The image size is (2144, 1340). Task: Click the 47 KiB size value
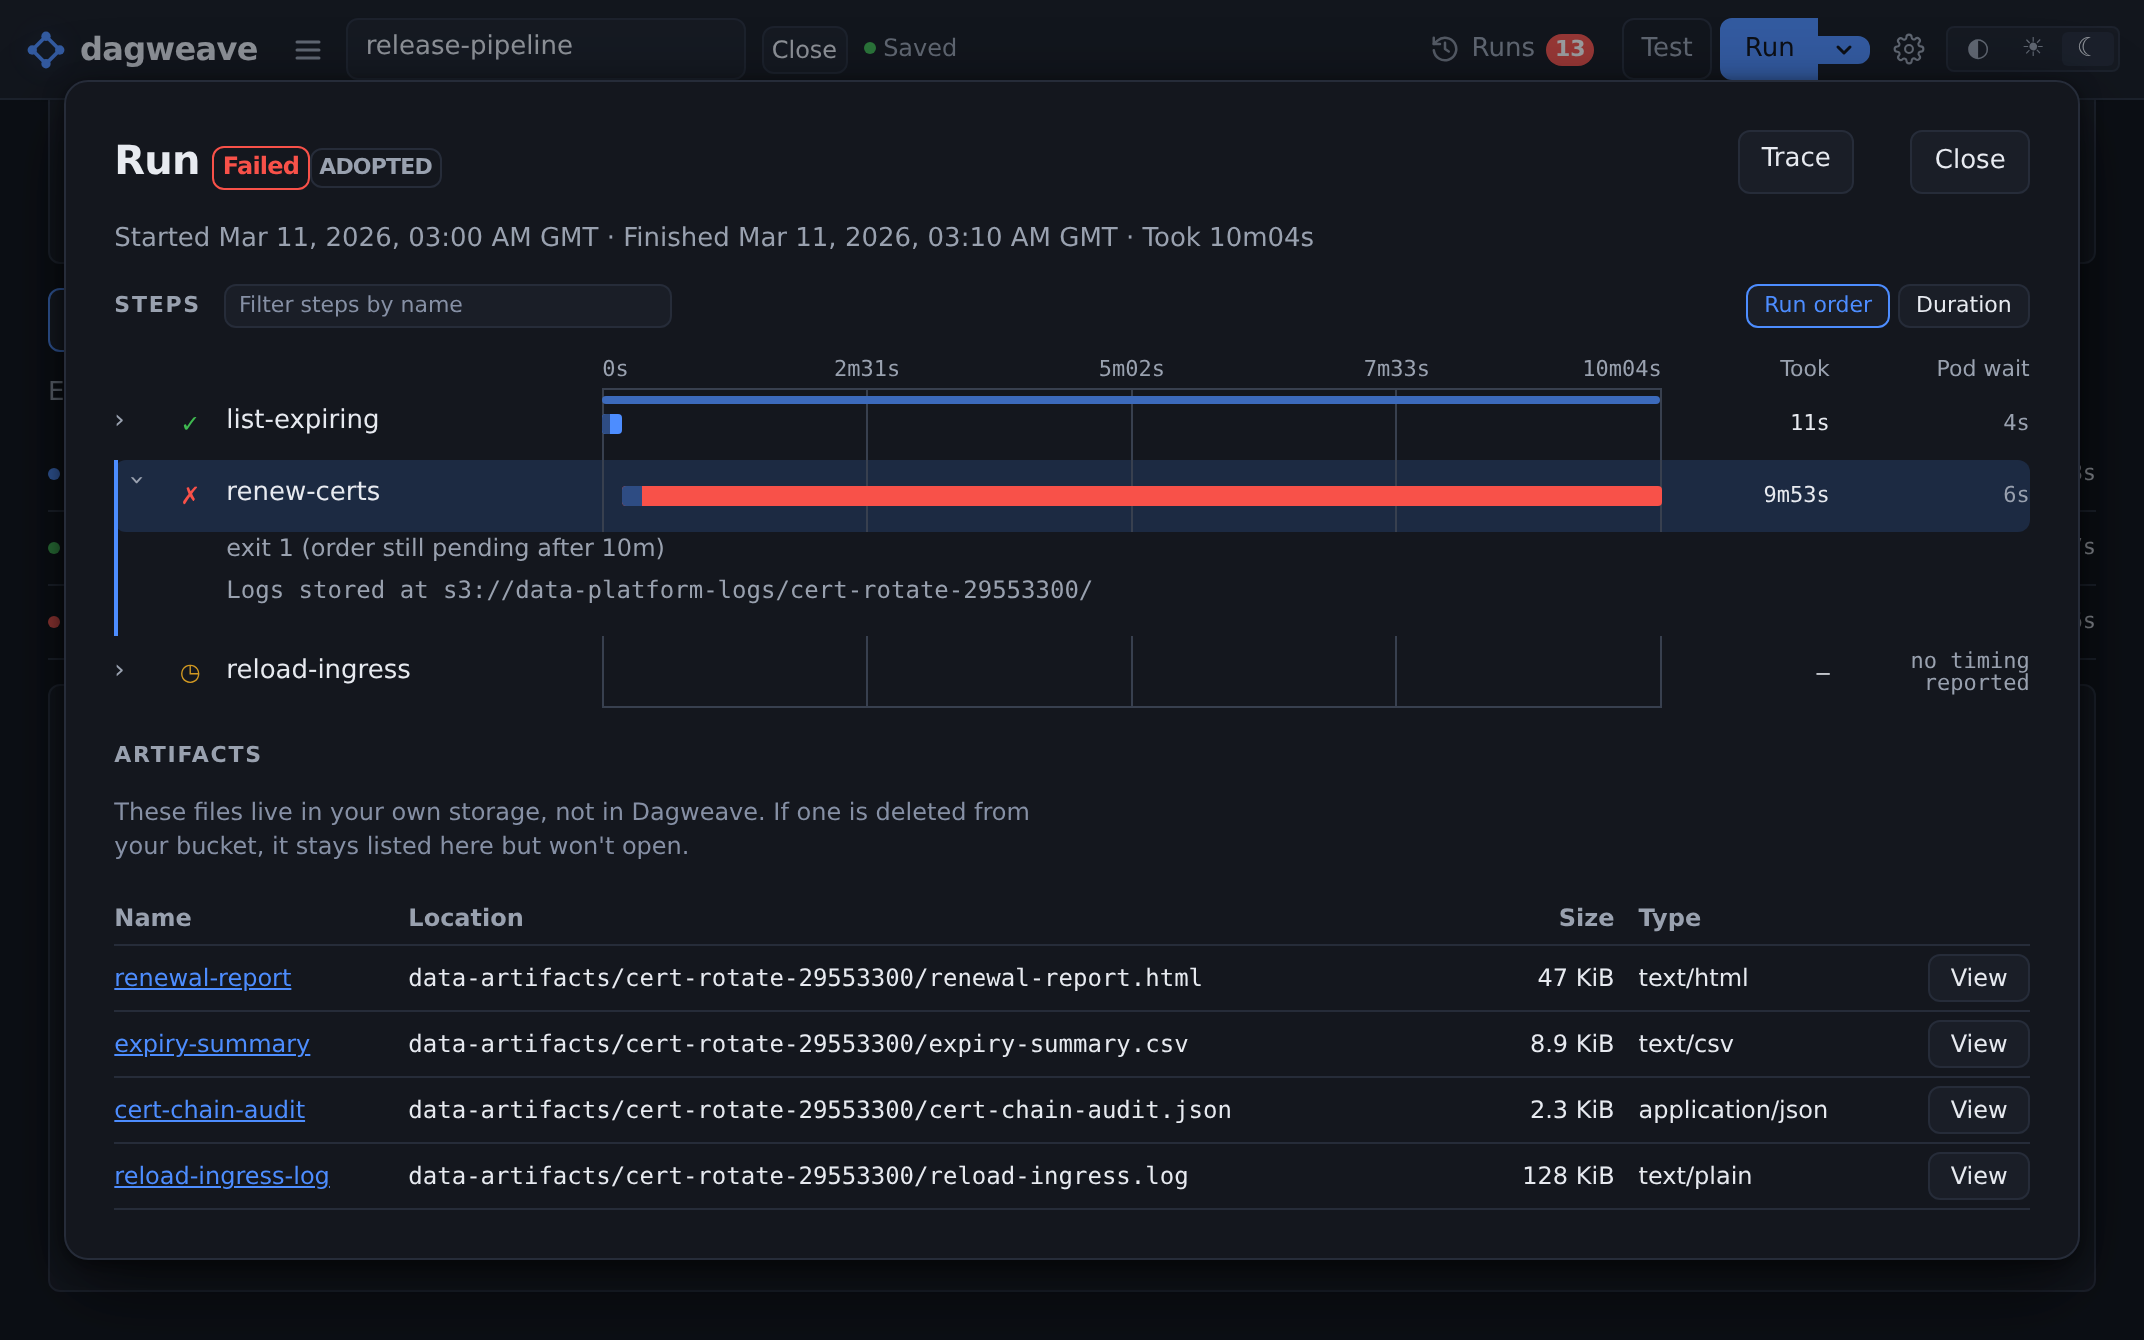point(1575,978)
